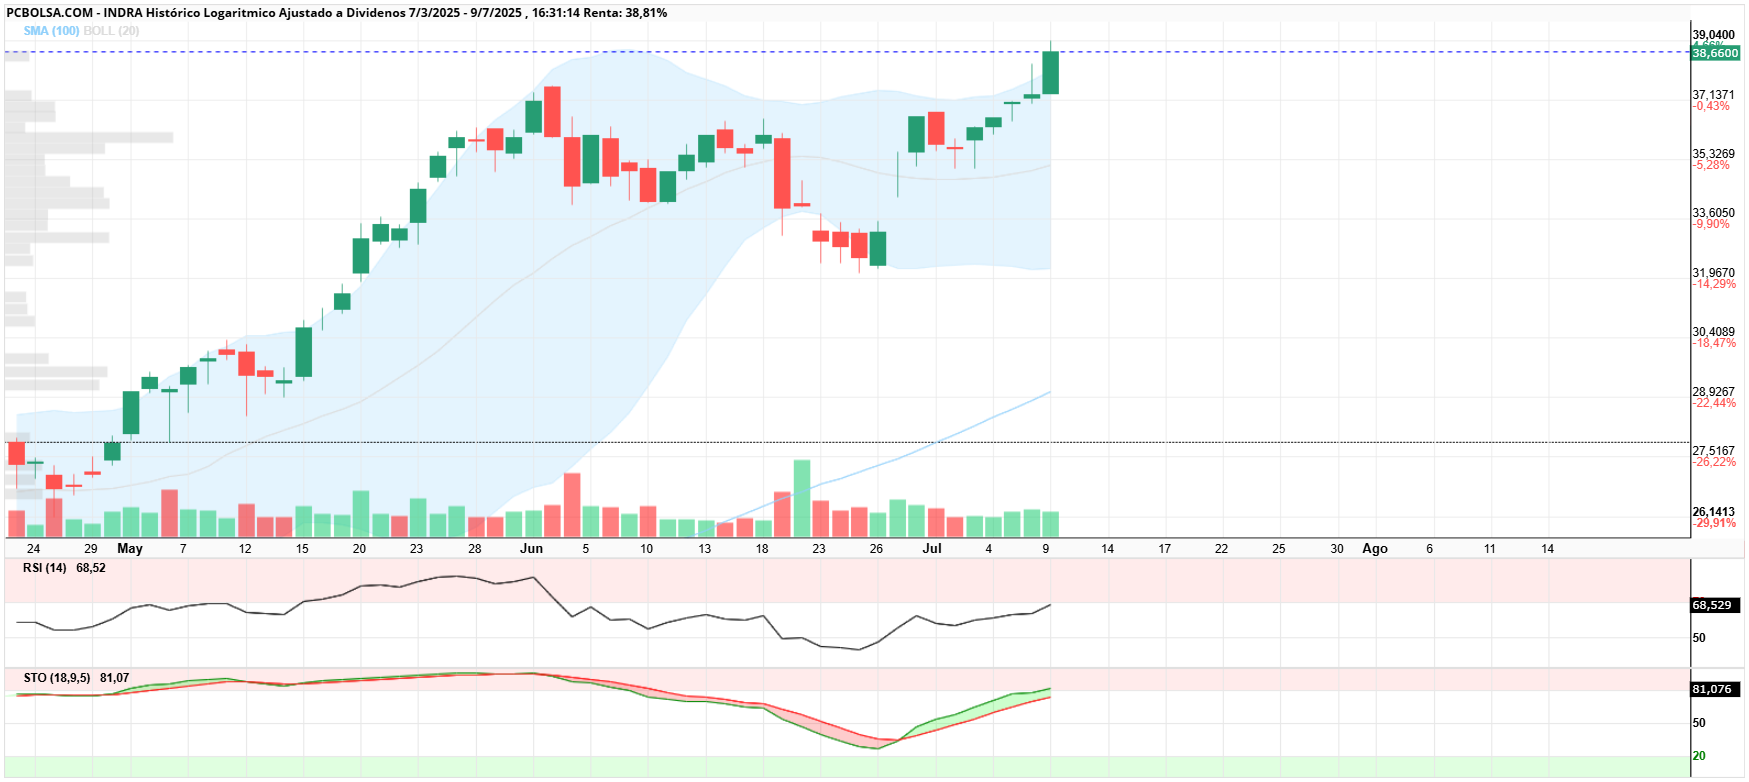
Task: Click the May month label on date axis
Action: 130,548
